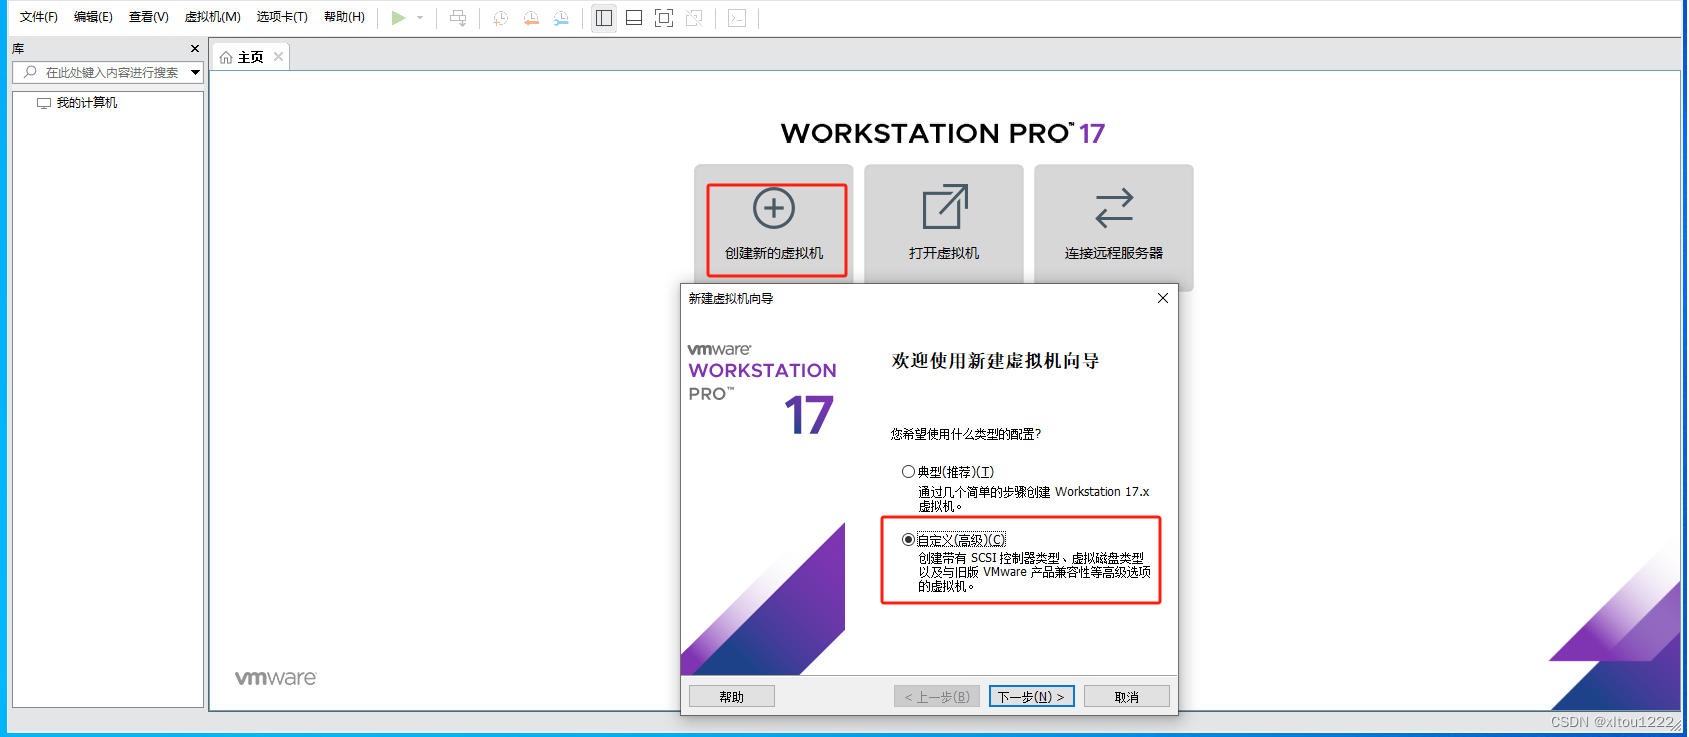Click the 连接远程服务器 tile

click(1114, 228)
